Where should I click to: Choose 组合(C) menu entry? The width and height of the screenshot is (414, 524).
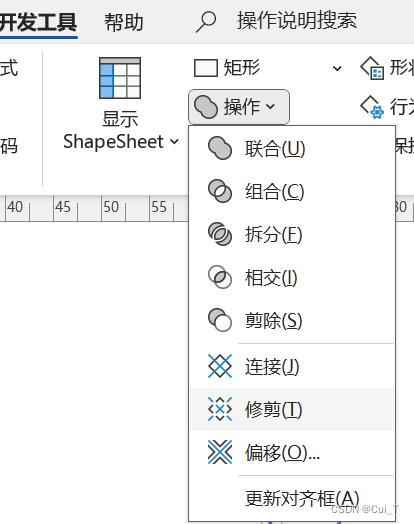pyautogui.click(x=292, y=191)
